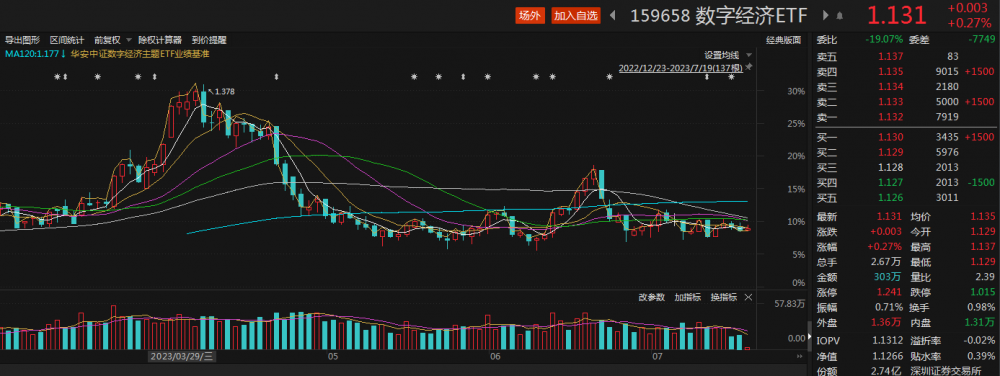Click the 华安中证数字经济主题ETF业绩基准 legend label
Image resolution: width=1000 pixels, height=376 pixels.
(140, 54)
